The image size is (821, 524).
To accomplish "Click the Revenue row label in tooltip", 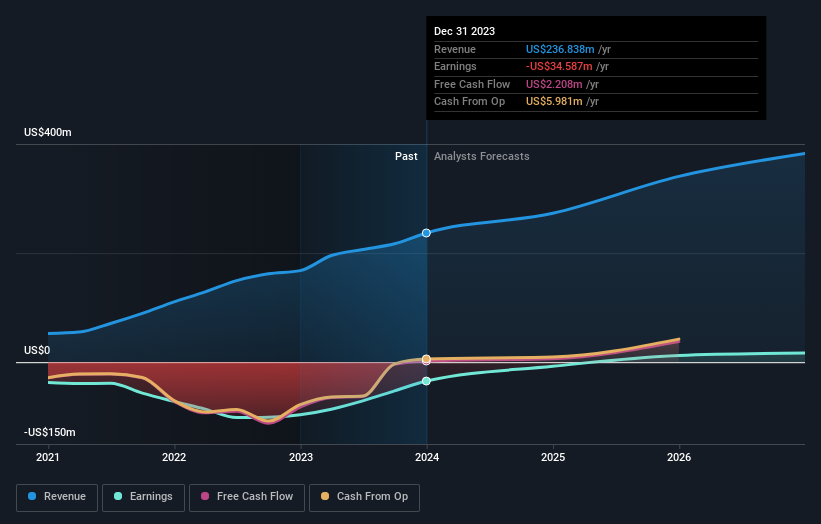I will click(455, 49).
